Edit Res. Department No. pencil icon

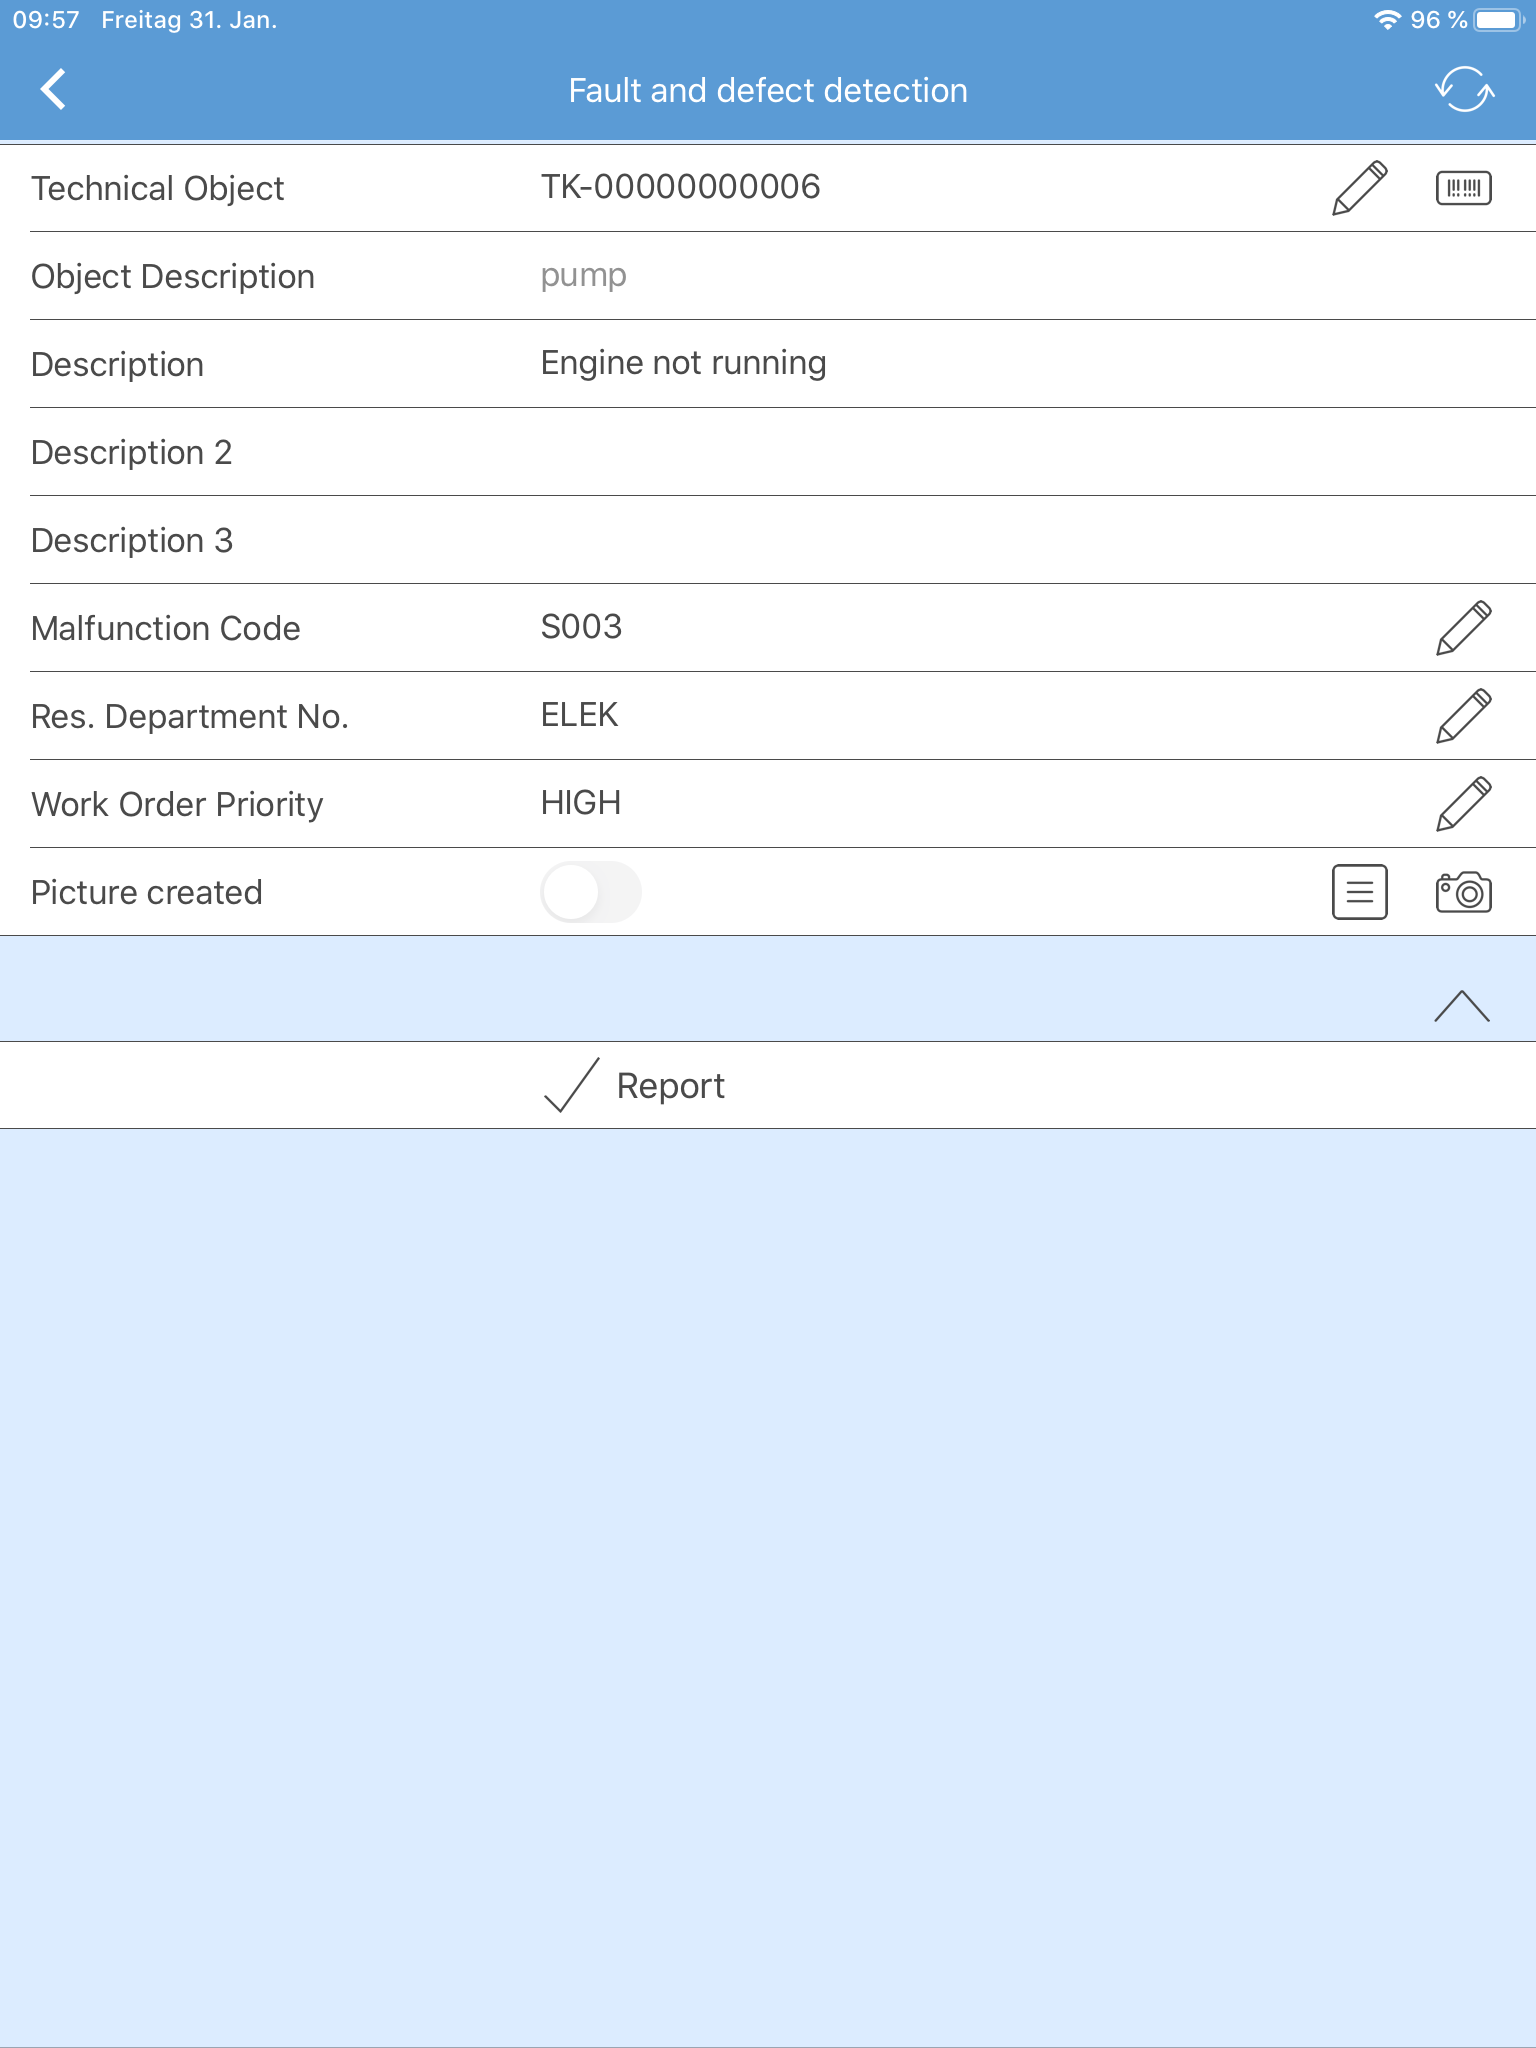tap(1464, 716)
